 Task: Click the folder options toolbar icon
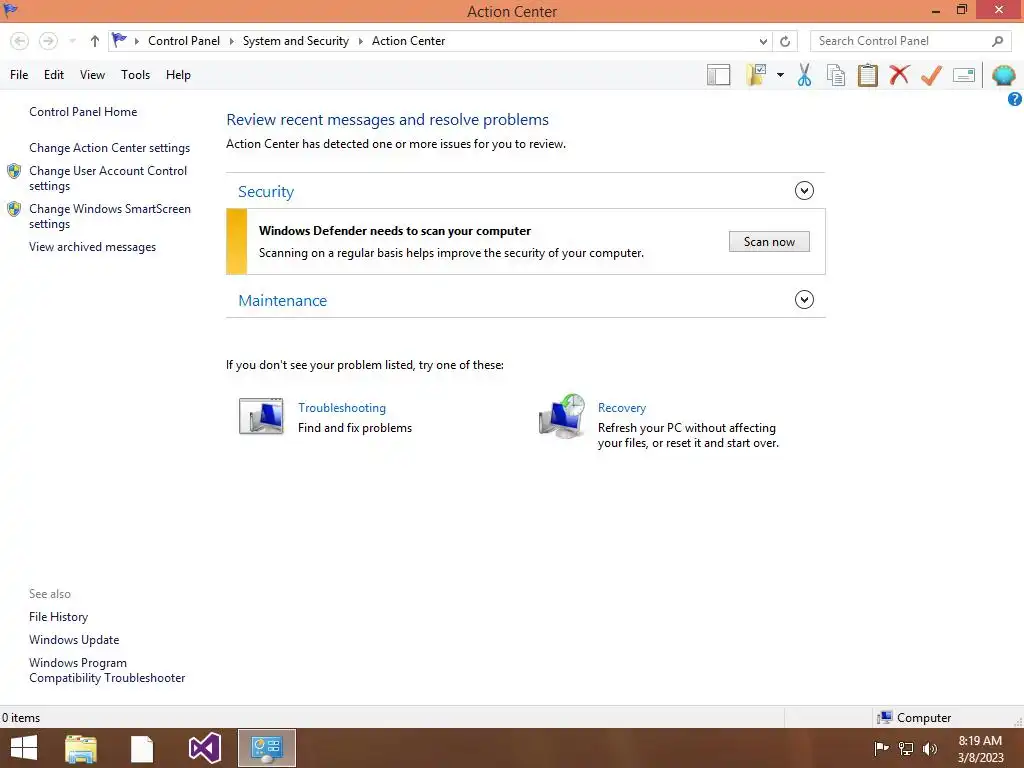tap(756, 75)
